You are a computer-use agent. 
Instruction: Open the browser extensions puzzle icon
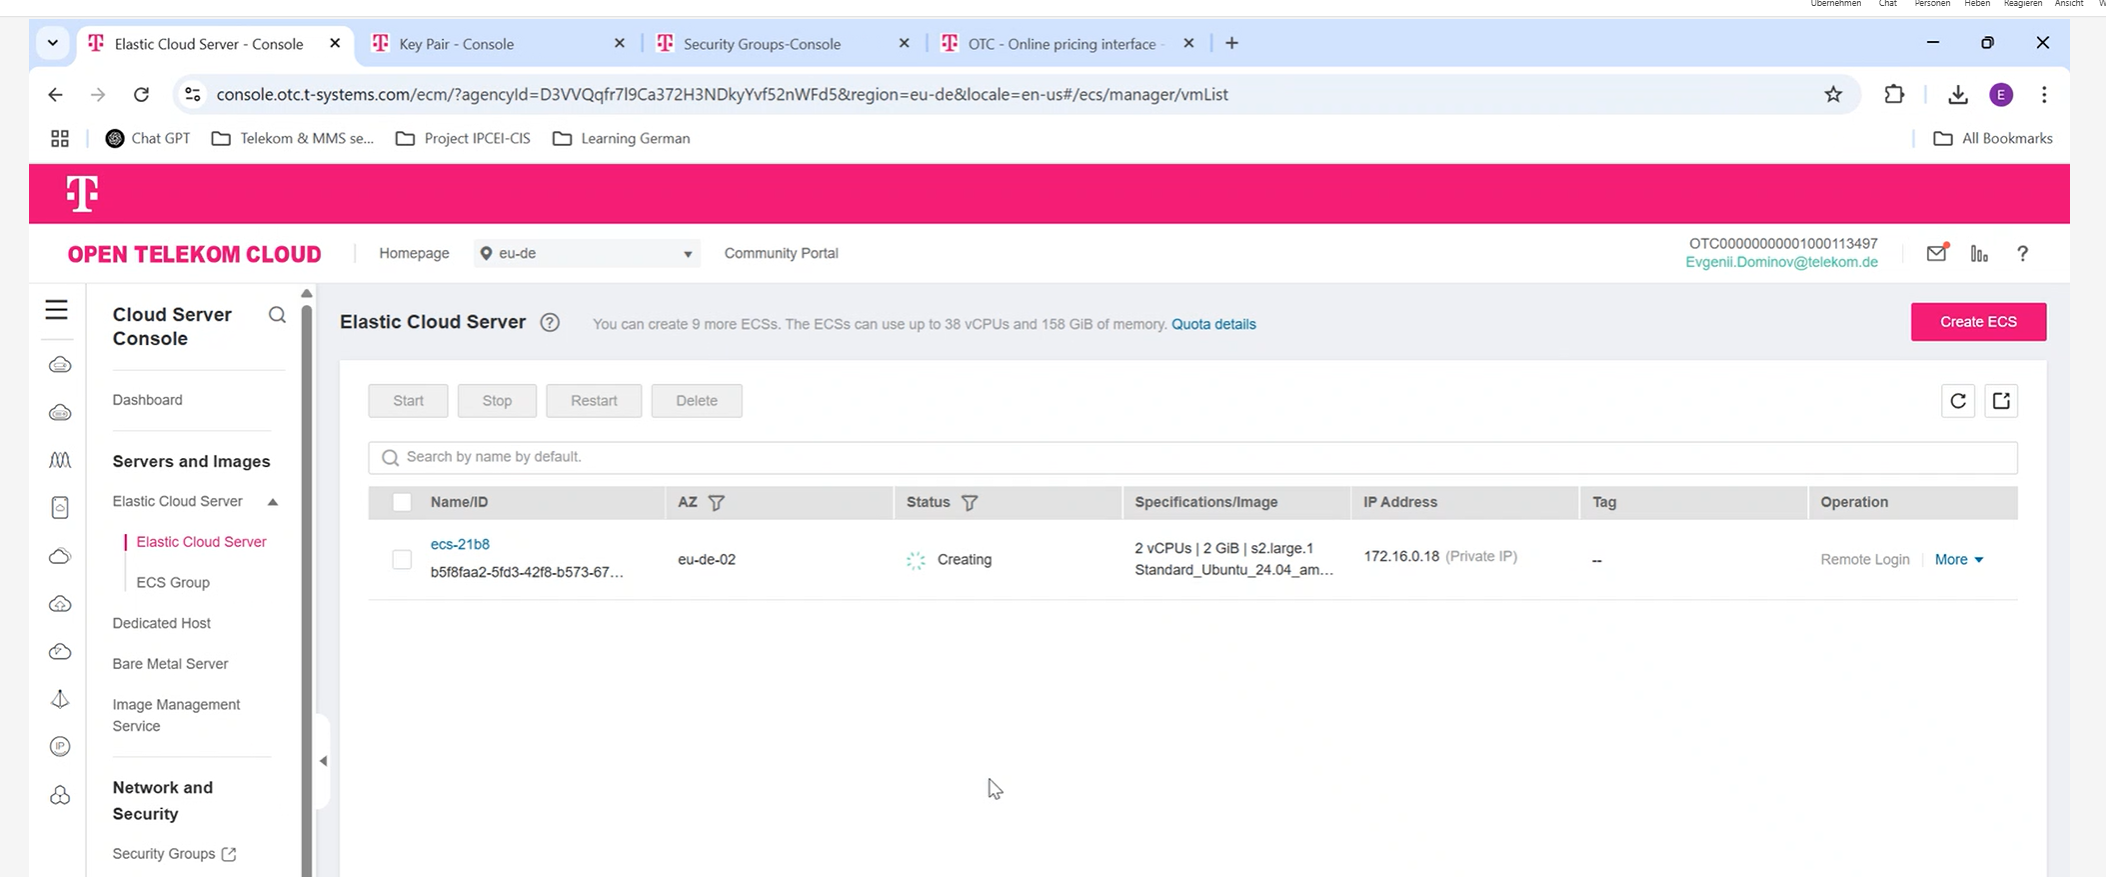point(1894,94)
